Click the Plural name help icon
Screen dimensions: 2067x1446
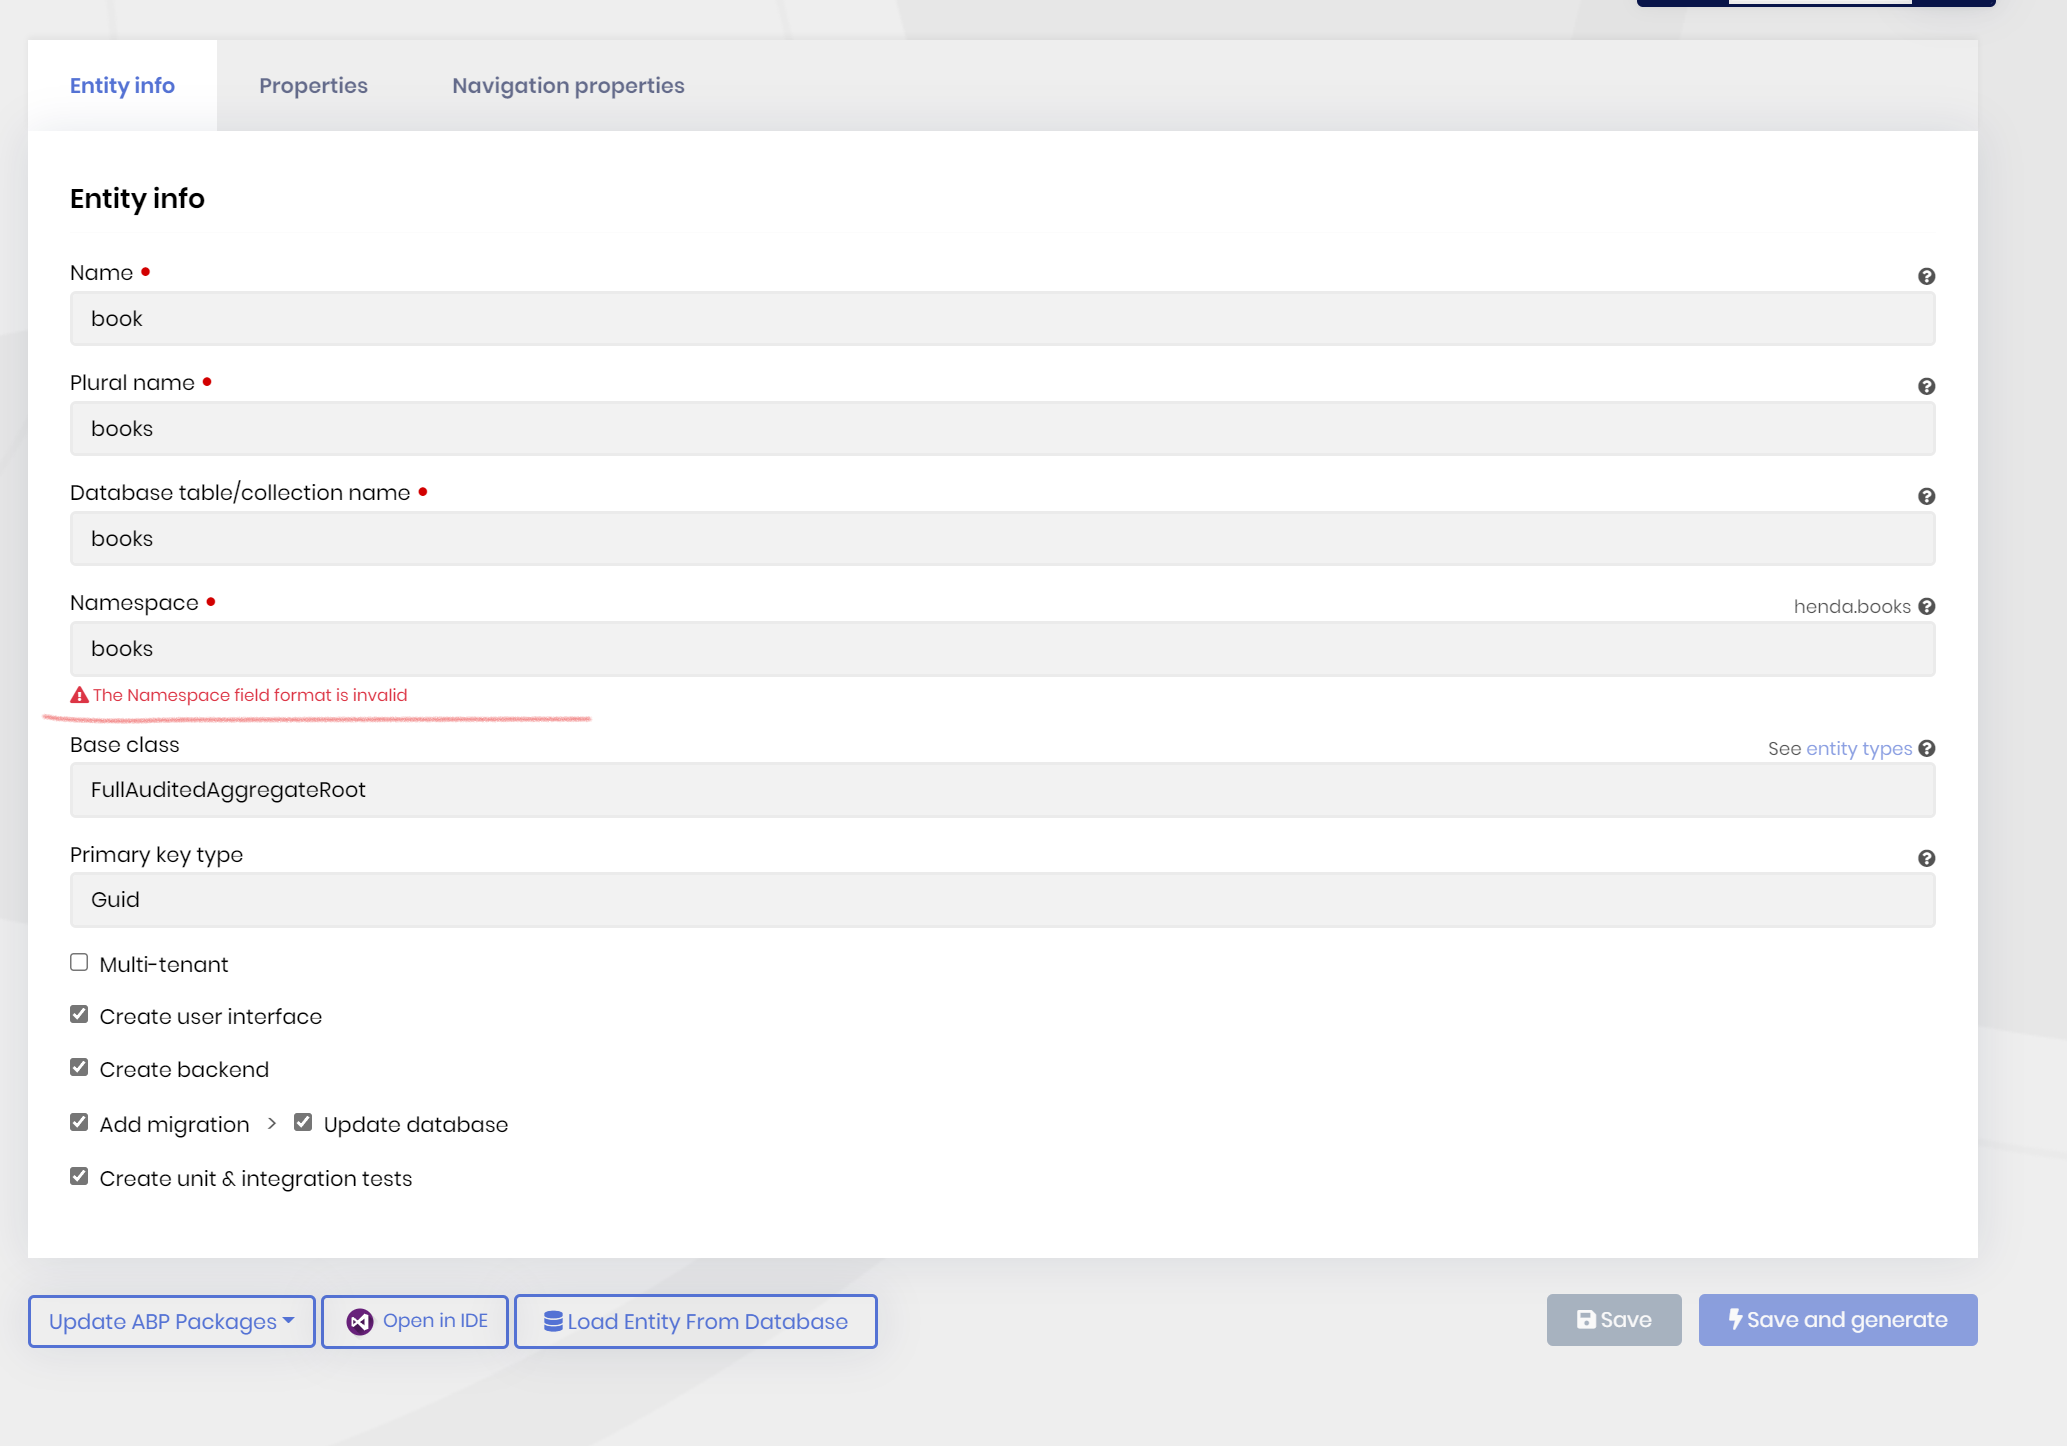[x=1926, y=386]
